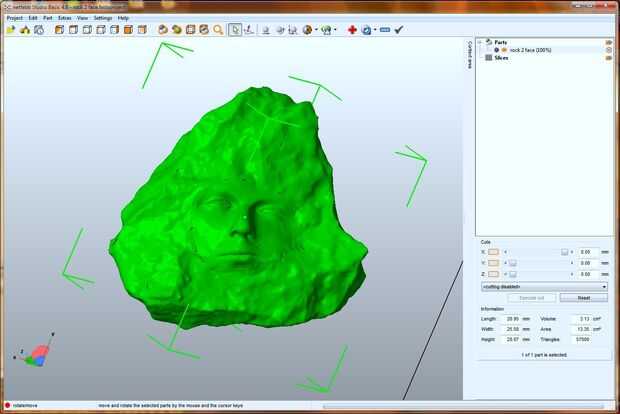The width and height of the screenshot is (620, 414).
Task: Select the 'rock 2 face' part in tree
Action: pyautogui.click(x=530, y=50)
